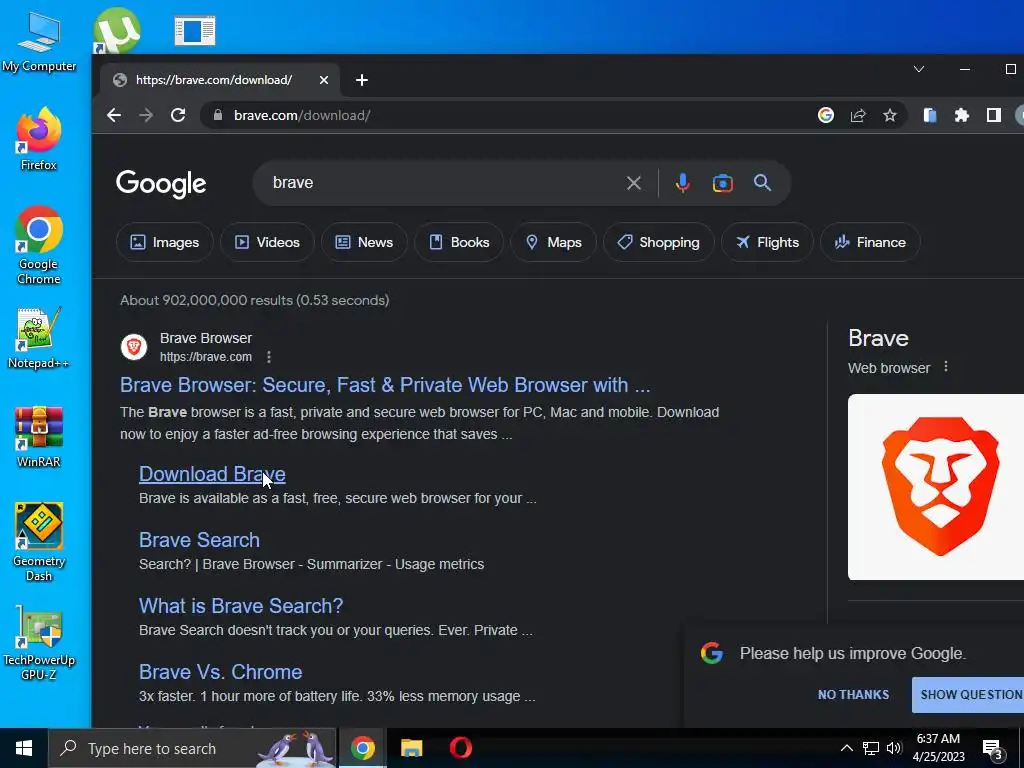Click the Chrome icon on the taskbar

[x=362, y=748]
